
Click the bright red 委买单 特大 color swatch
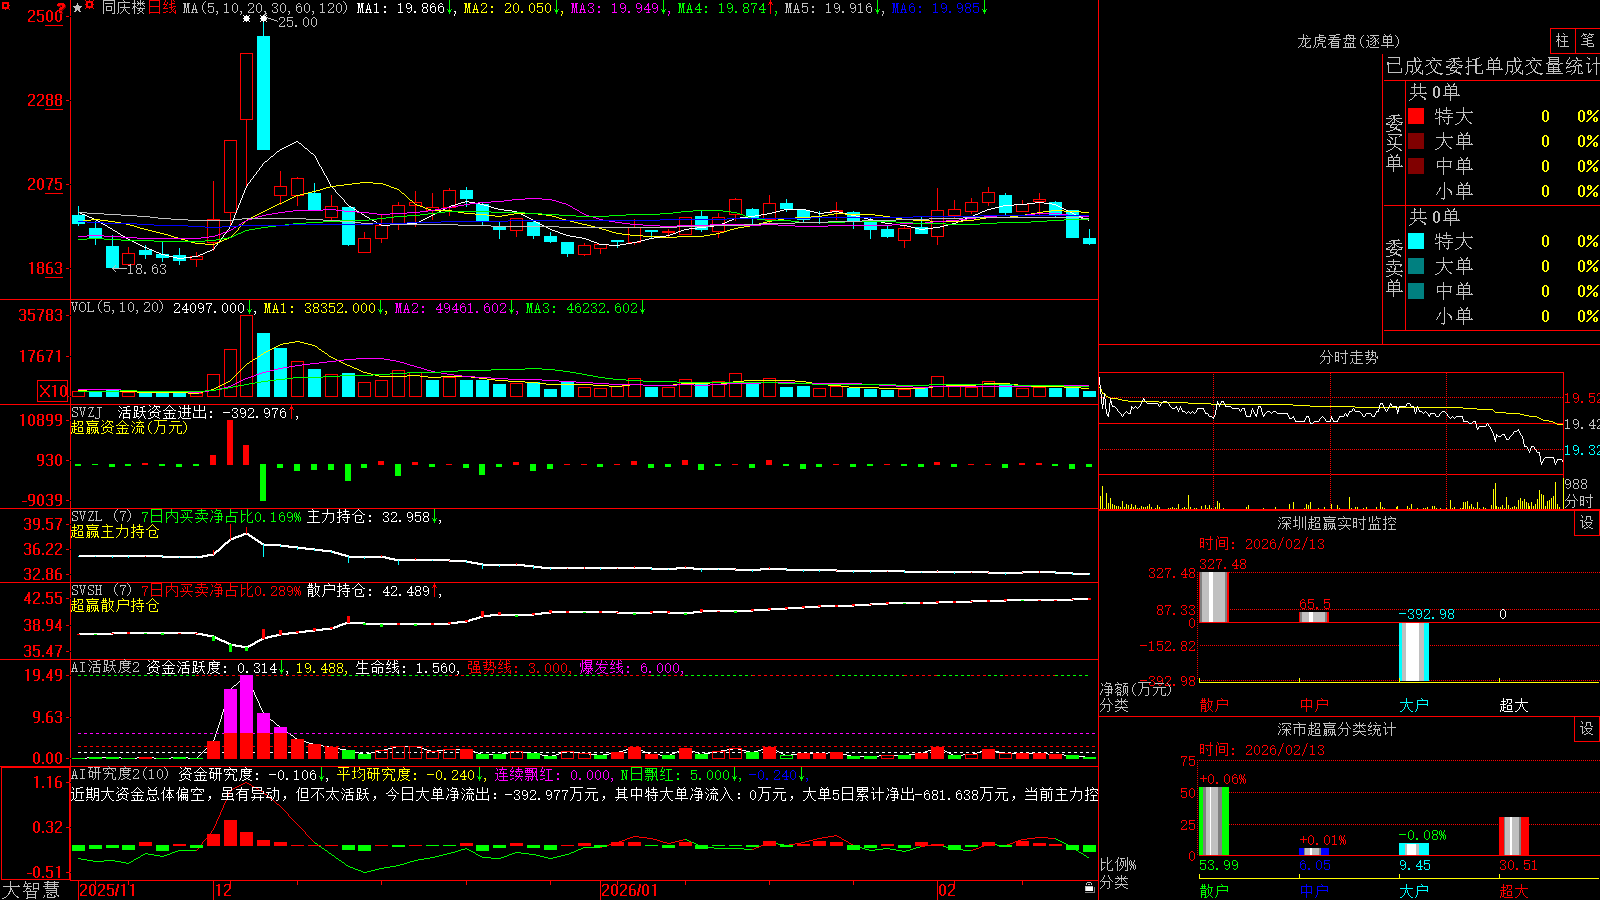click(x=1416, y=116)
